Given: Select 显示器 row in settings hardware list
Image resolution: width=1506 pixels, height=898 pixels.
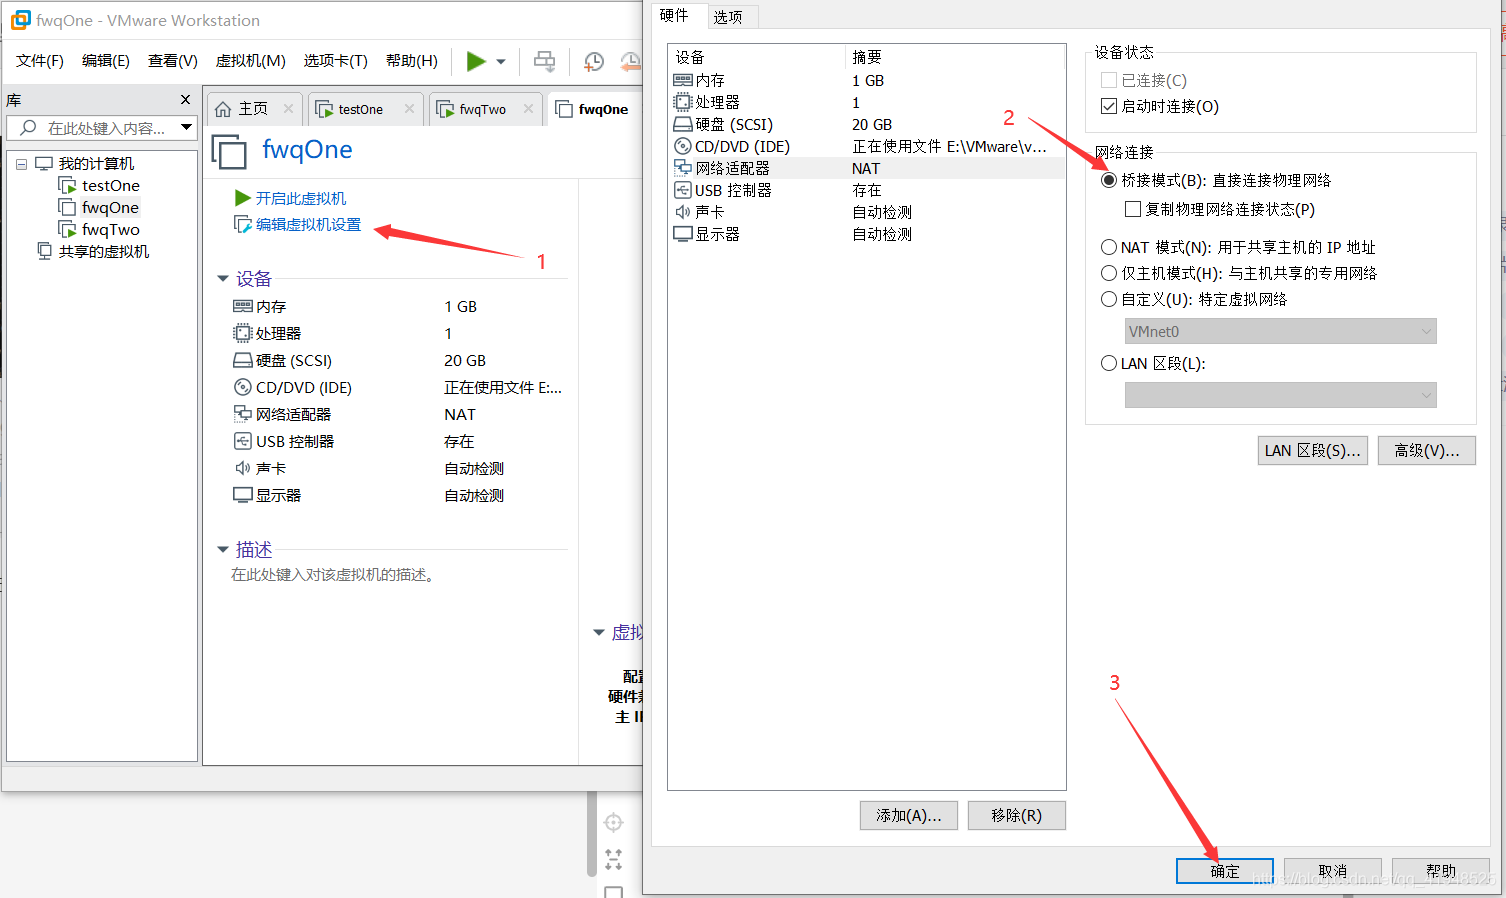Looking at the screenshot, I should (x=866, y=234).
